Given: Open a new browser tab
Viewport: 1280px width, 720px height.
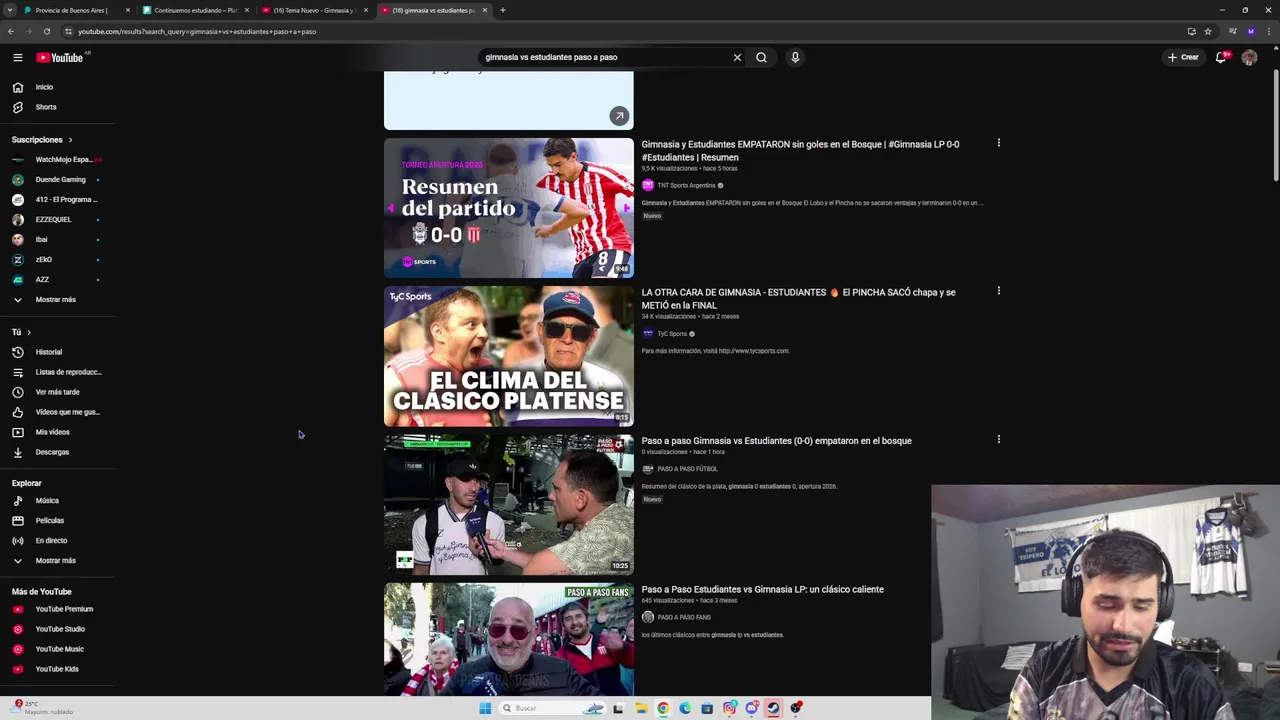Looking at the screenshot, I should pos(503,10).
